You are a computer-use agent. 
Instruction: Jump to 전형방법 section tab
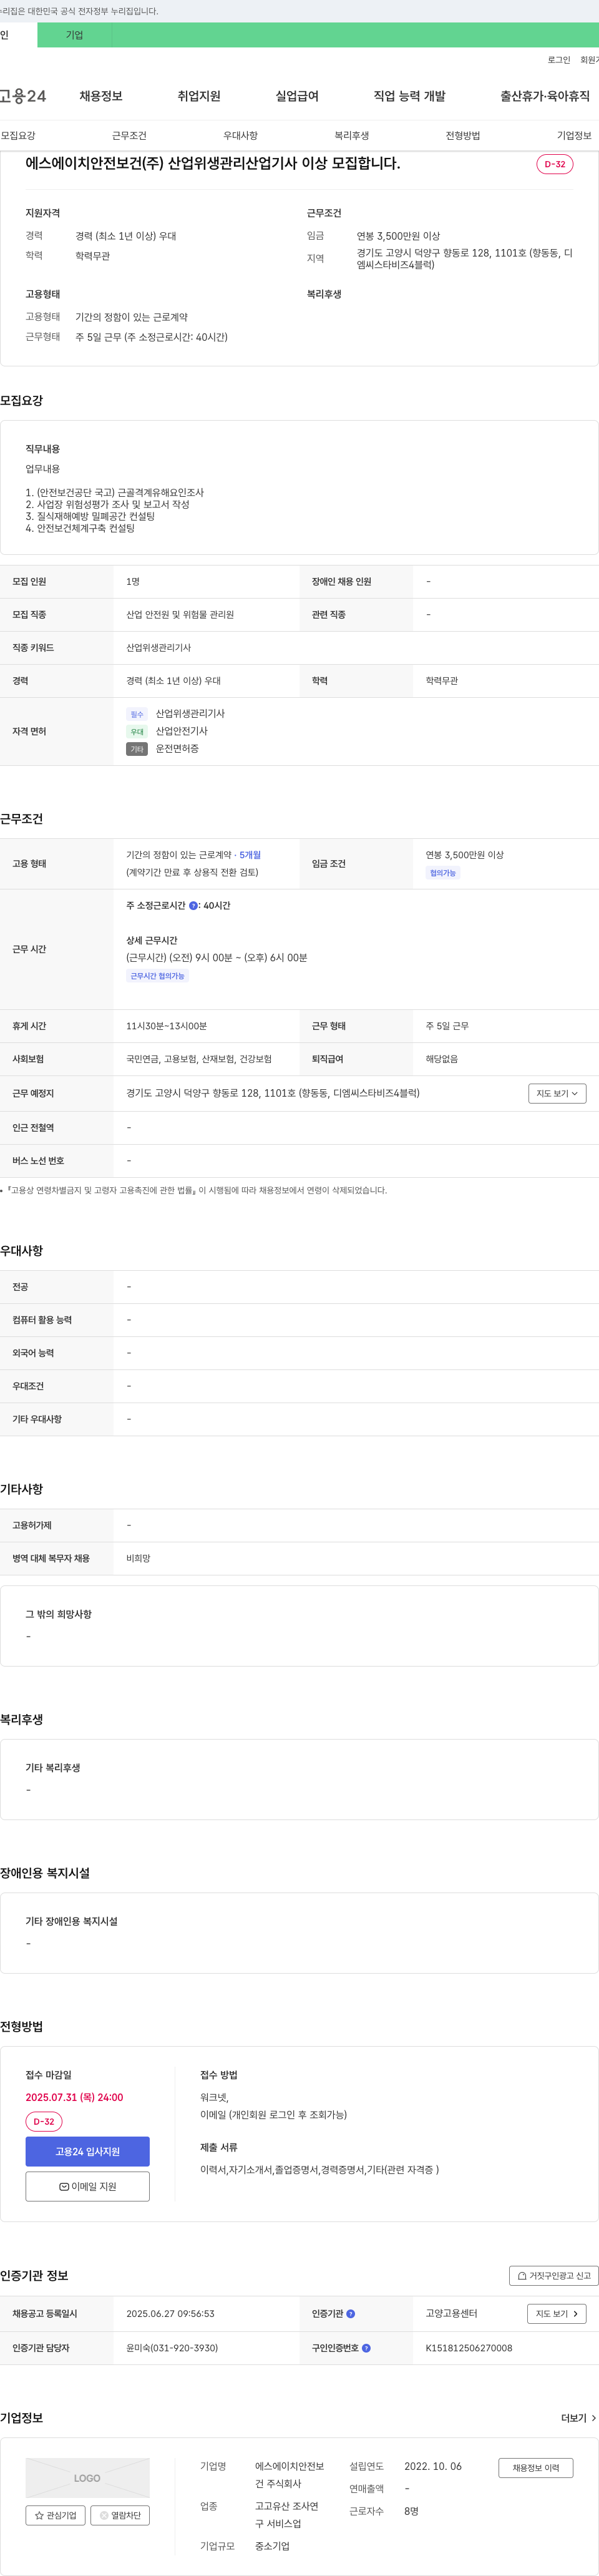point(463,135)
